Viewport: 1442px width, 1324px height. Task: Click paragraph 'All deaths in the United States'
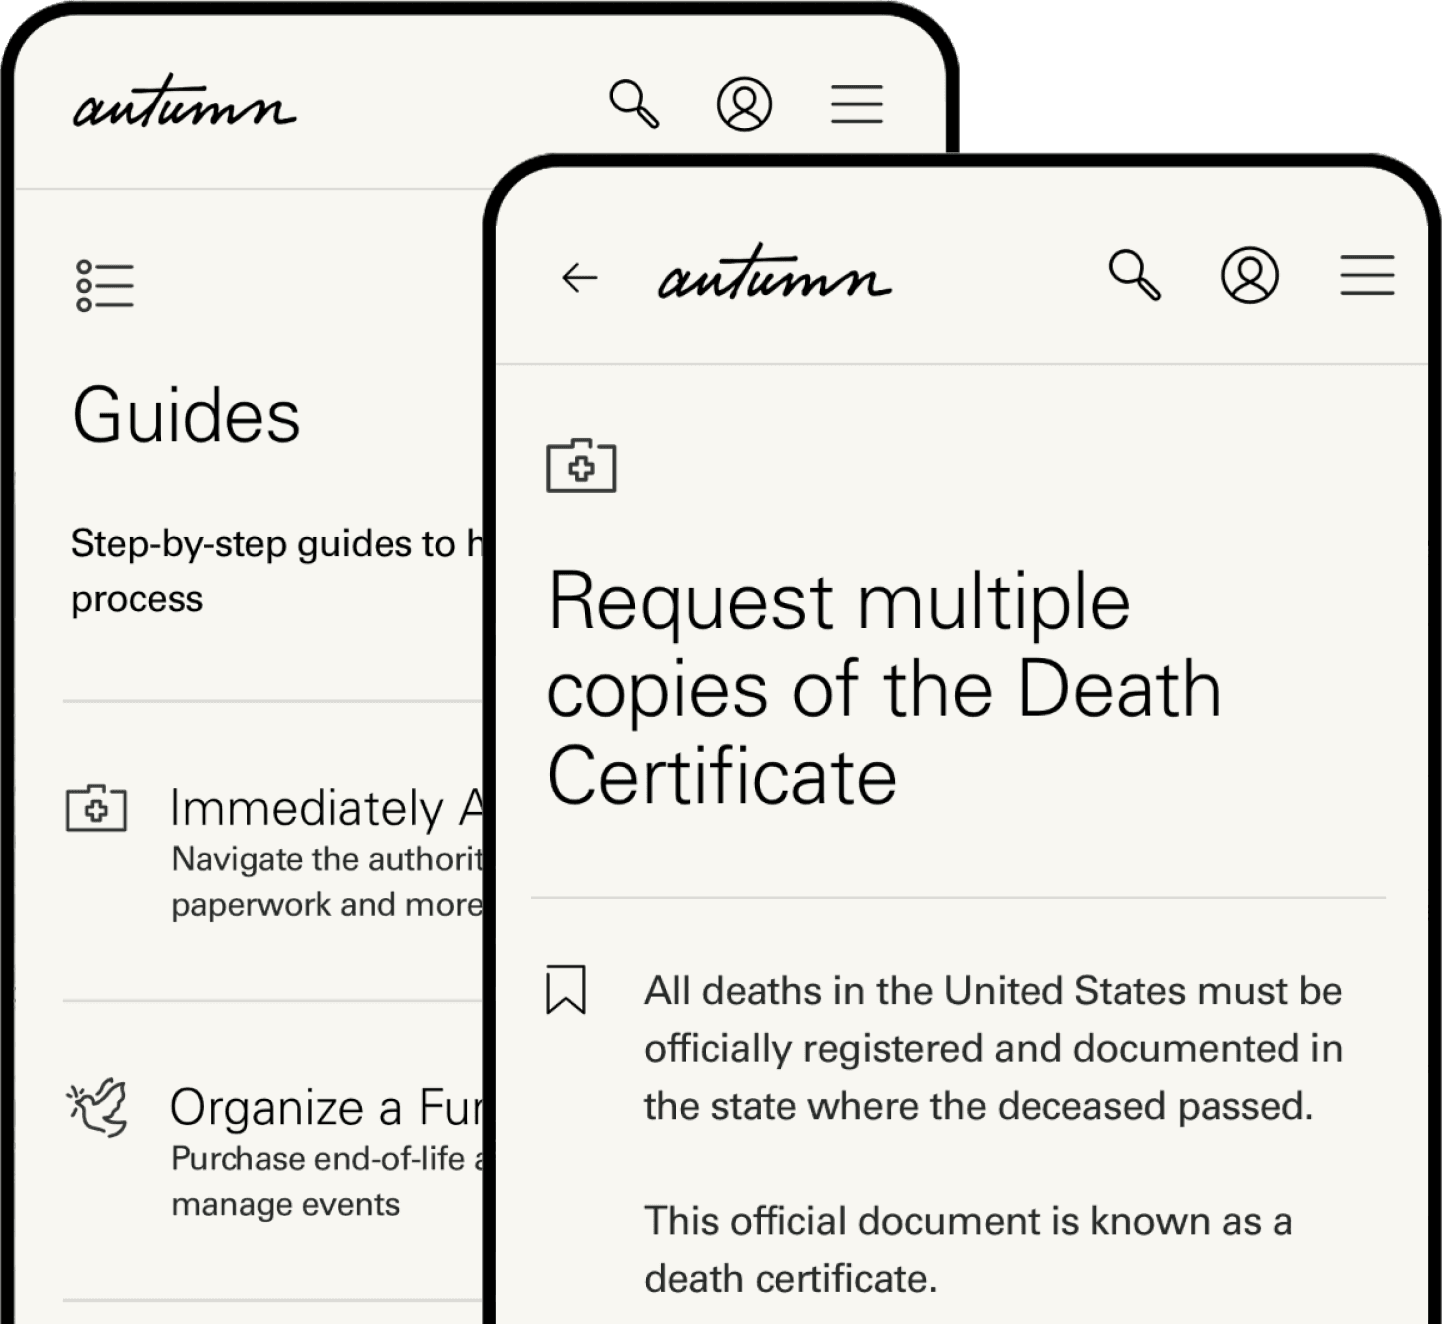[x=993, y=1048]
